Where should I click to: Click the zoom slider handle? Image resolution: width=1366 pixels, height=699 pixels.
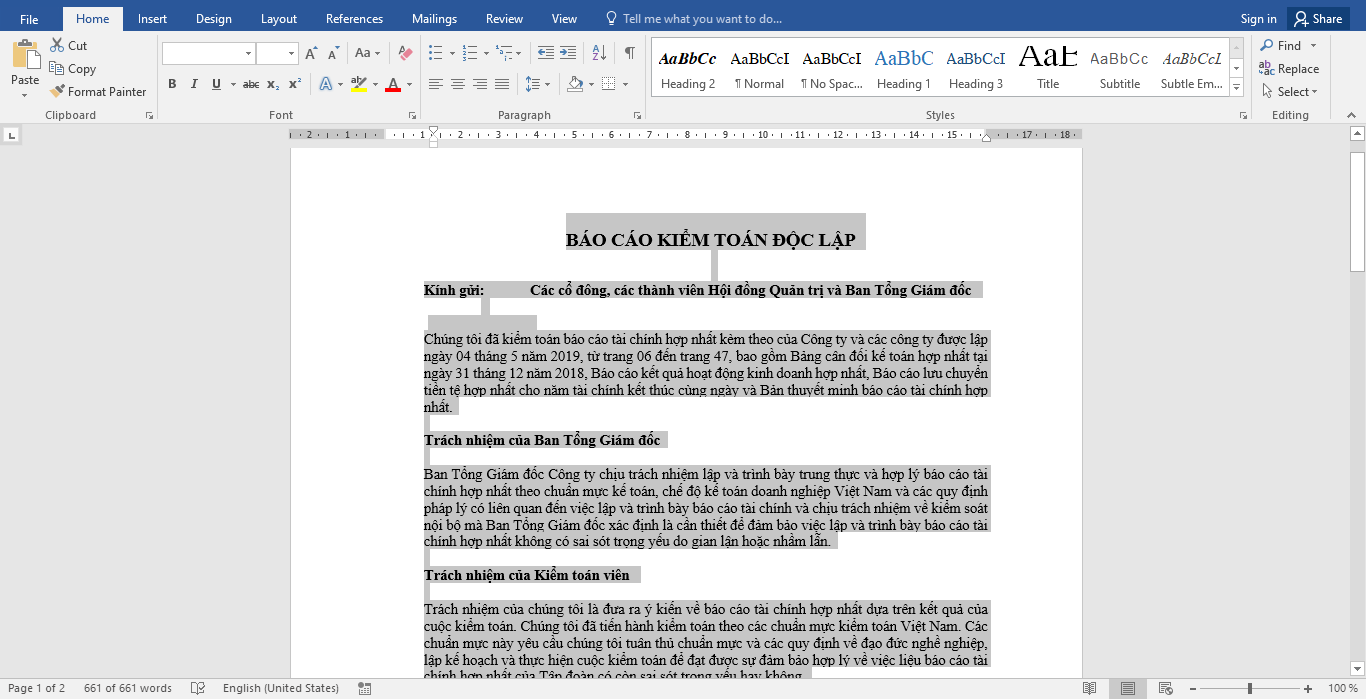pos(1249,688)
